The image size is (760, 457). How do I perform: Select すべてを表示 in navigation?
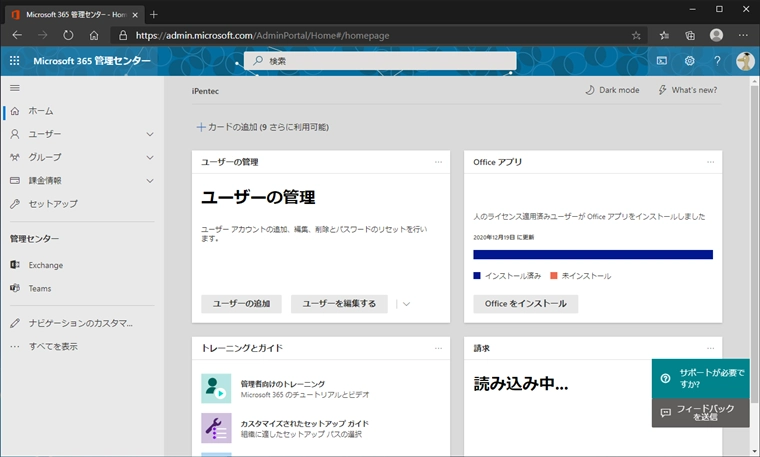(x=53, y=347)
